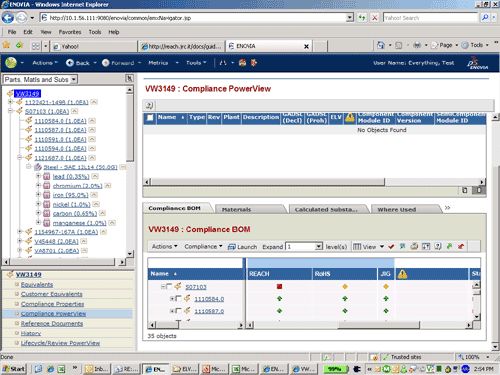
Task: Click the logout person icon in ENOVIA toolbar
Action: pyautogui.click(x=254, y=63)
